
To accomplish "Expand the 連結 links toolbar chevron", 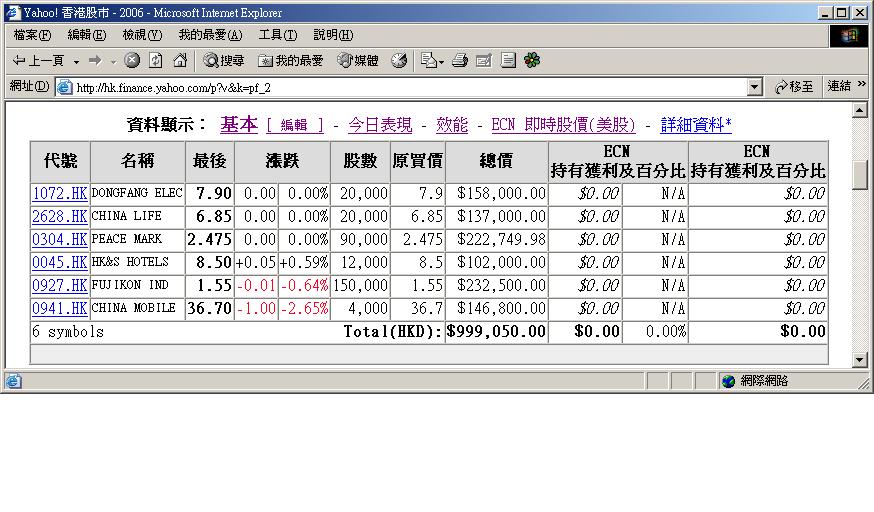I will [x=862, y=84].
